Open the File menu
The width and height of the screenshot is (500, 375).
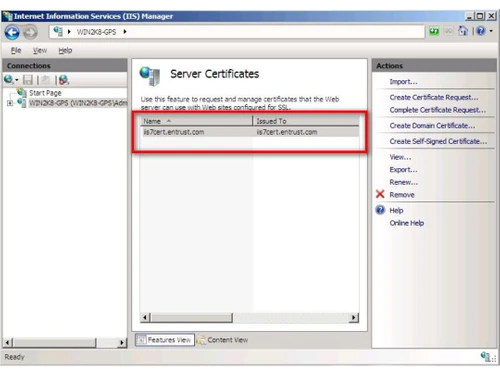tap(16, 50)
